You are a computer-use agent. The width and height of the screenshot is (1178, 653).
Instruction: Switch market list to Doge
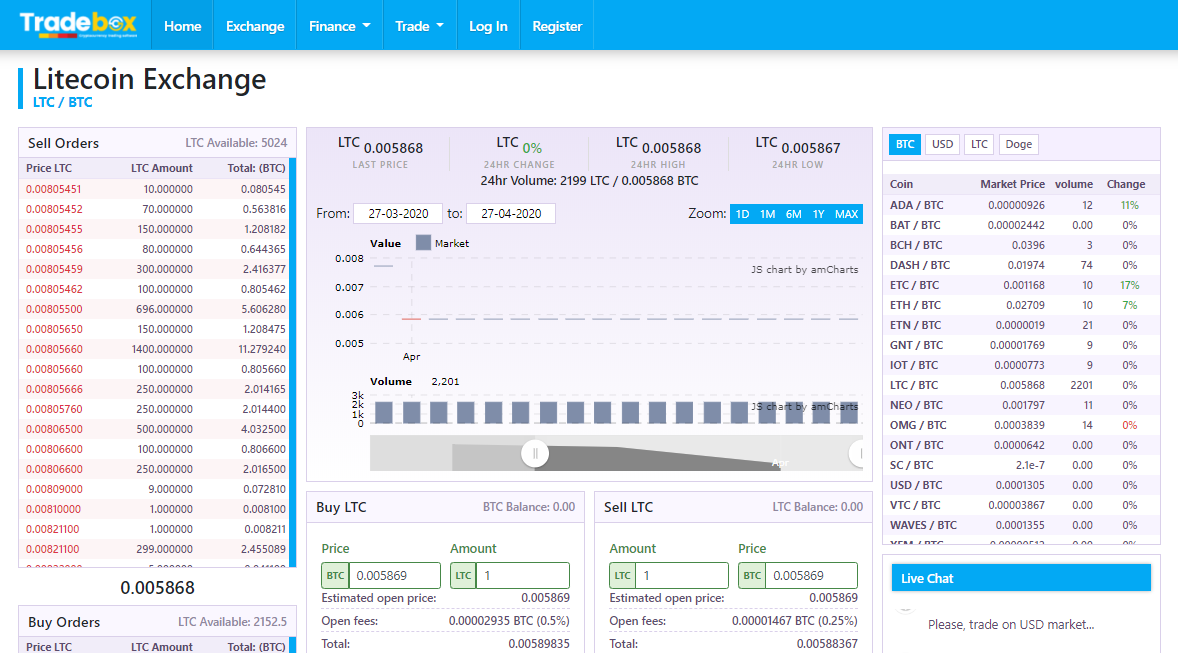pyautogui.click(x=1018, y=144)
